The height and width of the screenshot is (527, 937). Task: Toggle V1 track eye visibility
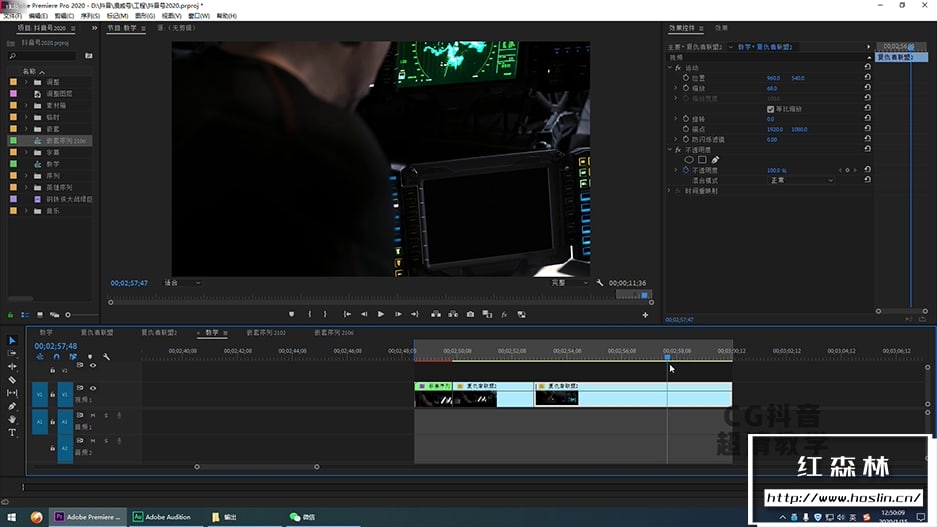click(93, 388)
